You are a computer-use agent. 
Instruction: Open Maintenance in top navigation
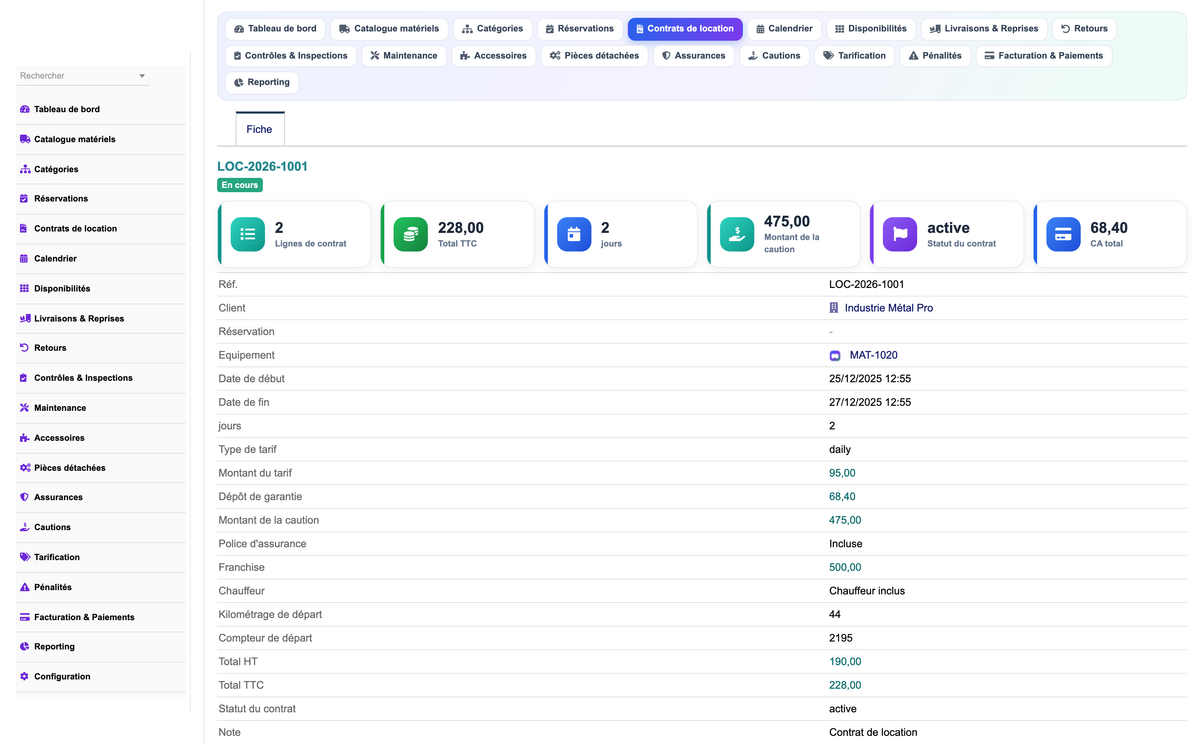404,56
